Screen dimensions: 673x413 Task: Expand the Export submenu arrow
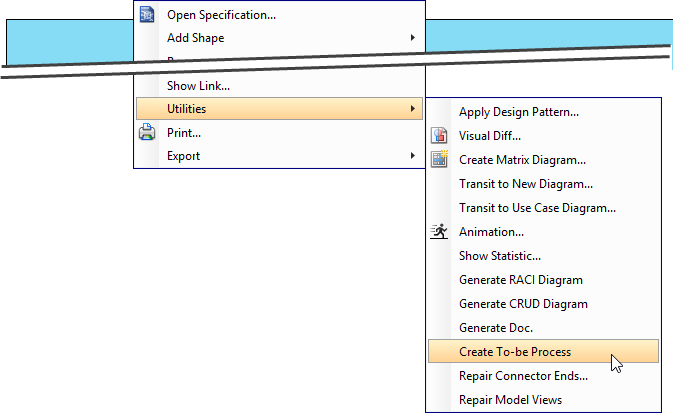click(x=413, y=156)
